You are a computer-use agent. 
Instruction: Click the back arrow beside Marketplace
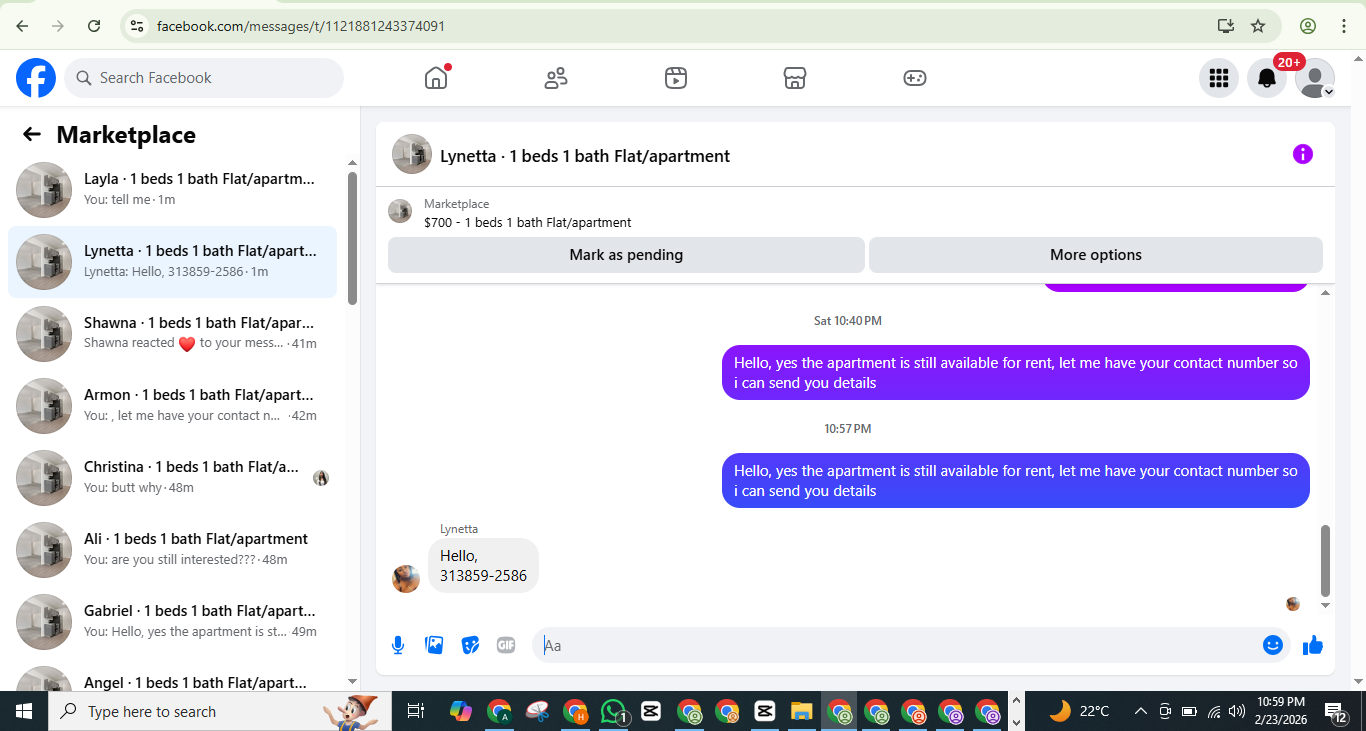point(32,135)
